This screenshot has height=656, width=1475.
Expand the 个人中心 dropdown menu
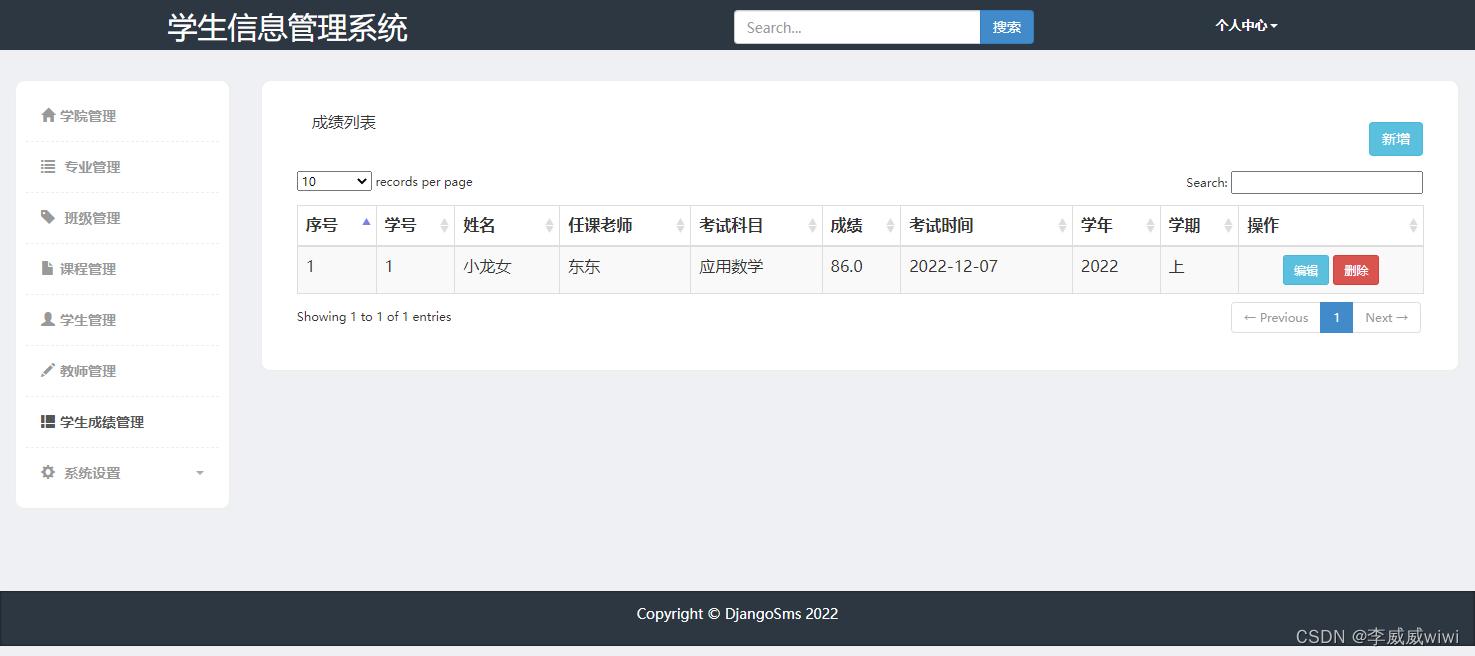pyautogui.click(x=1246, y=25)
